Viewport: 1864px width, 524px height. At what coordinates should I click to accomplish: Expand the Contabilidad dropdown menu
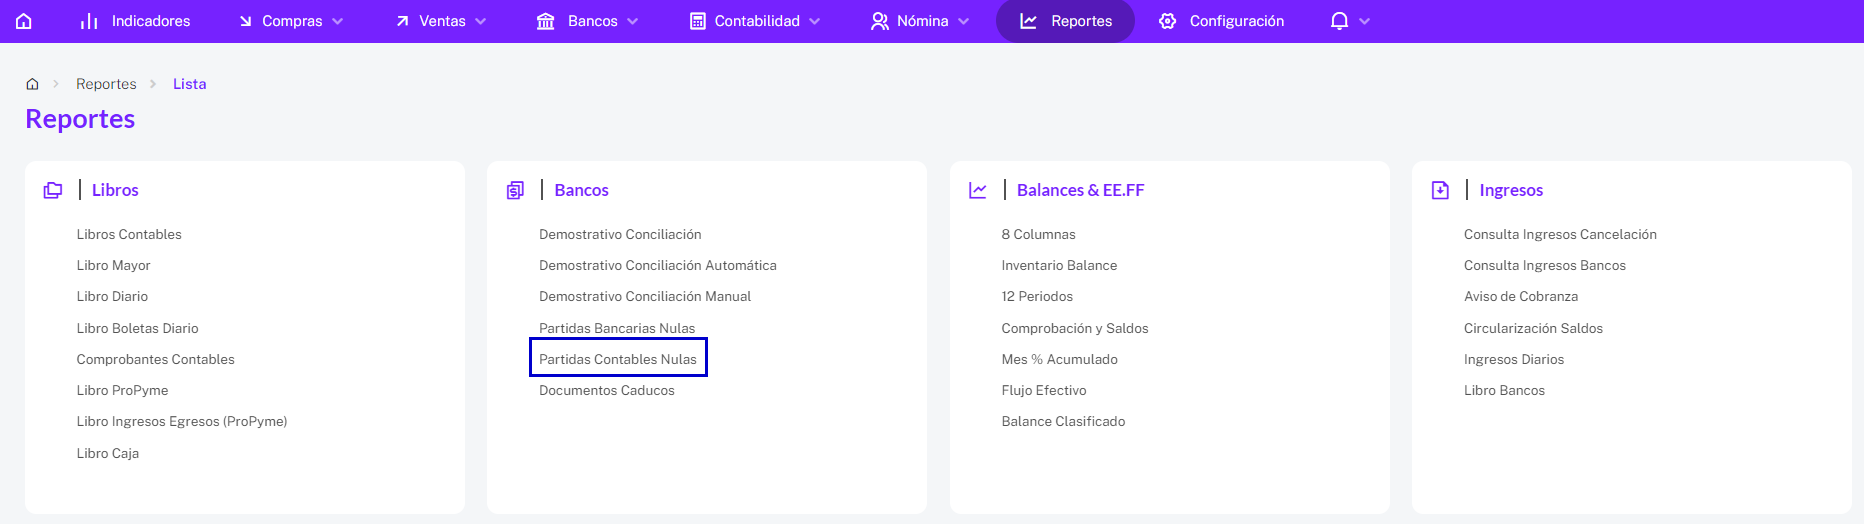[755, 21]
